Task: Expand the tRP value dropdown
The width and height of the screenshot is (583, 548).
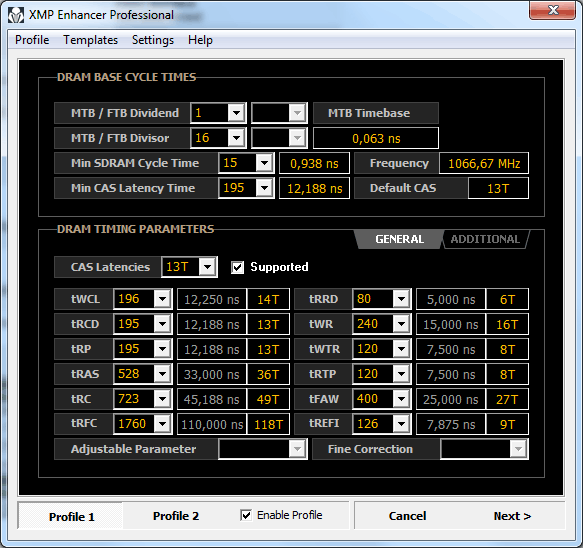Action: (x=162, y=349)
